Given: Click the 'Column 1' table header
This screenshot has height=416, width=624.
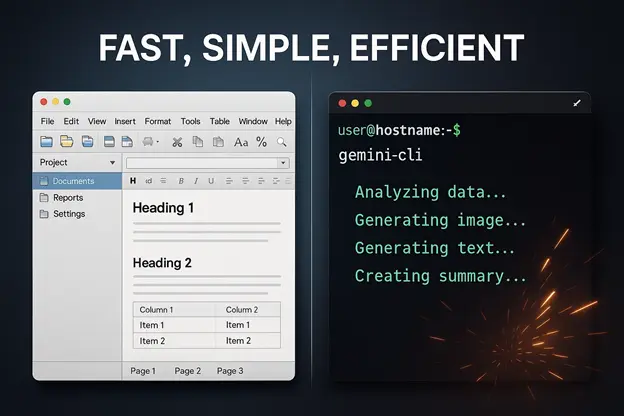Looking at the screenshot, I should click(x=156, y=309).
